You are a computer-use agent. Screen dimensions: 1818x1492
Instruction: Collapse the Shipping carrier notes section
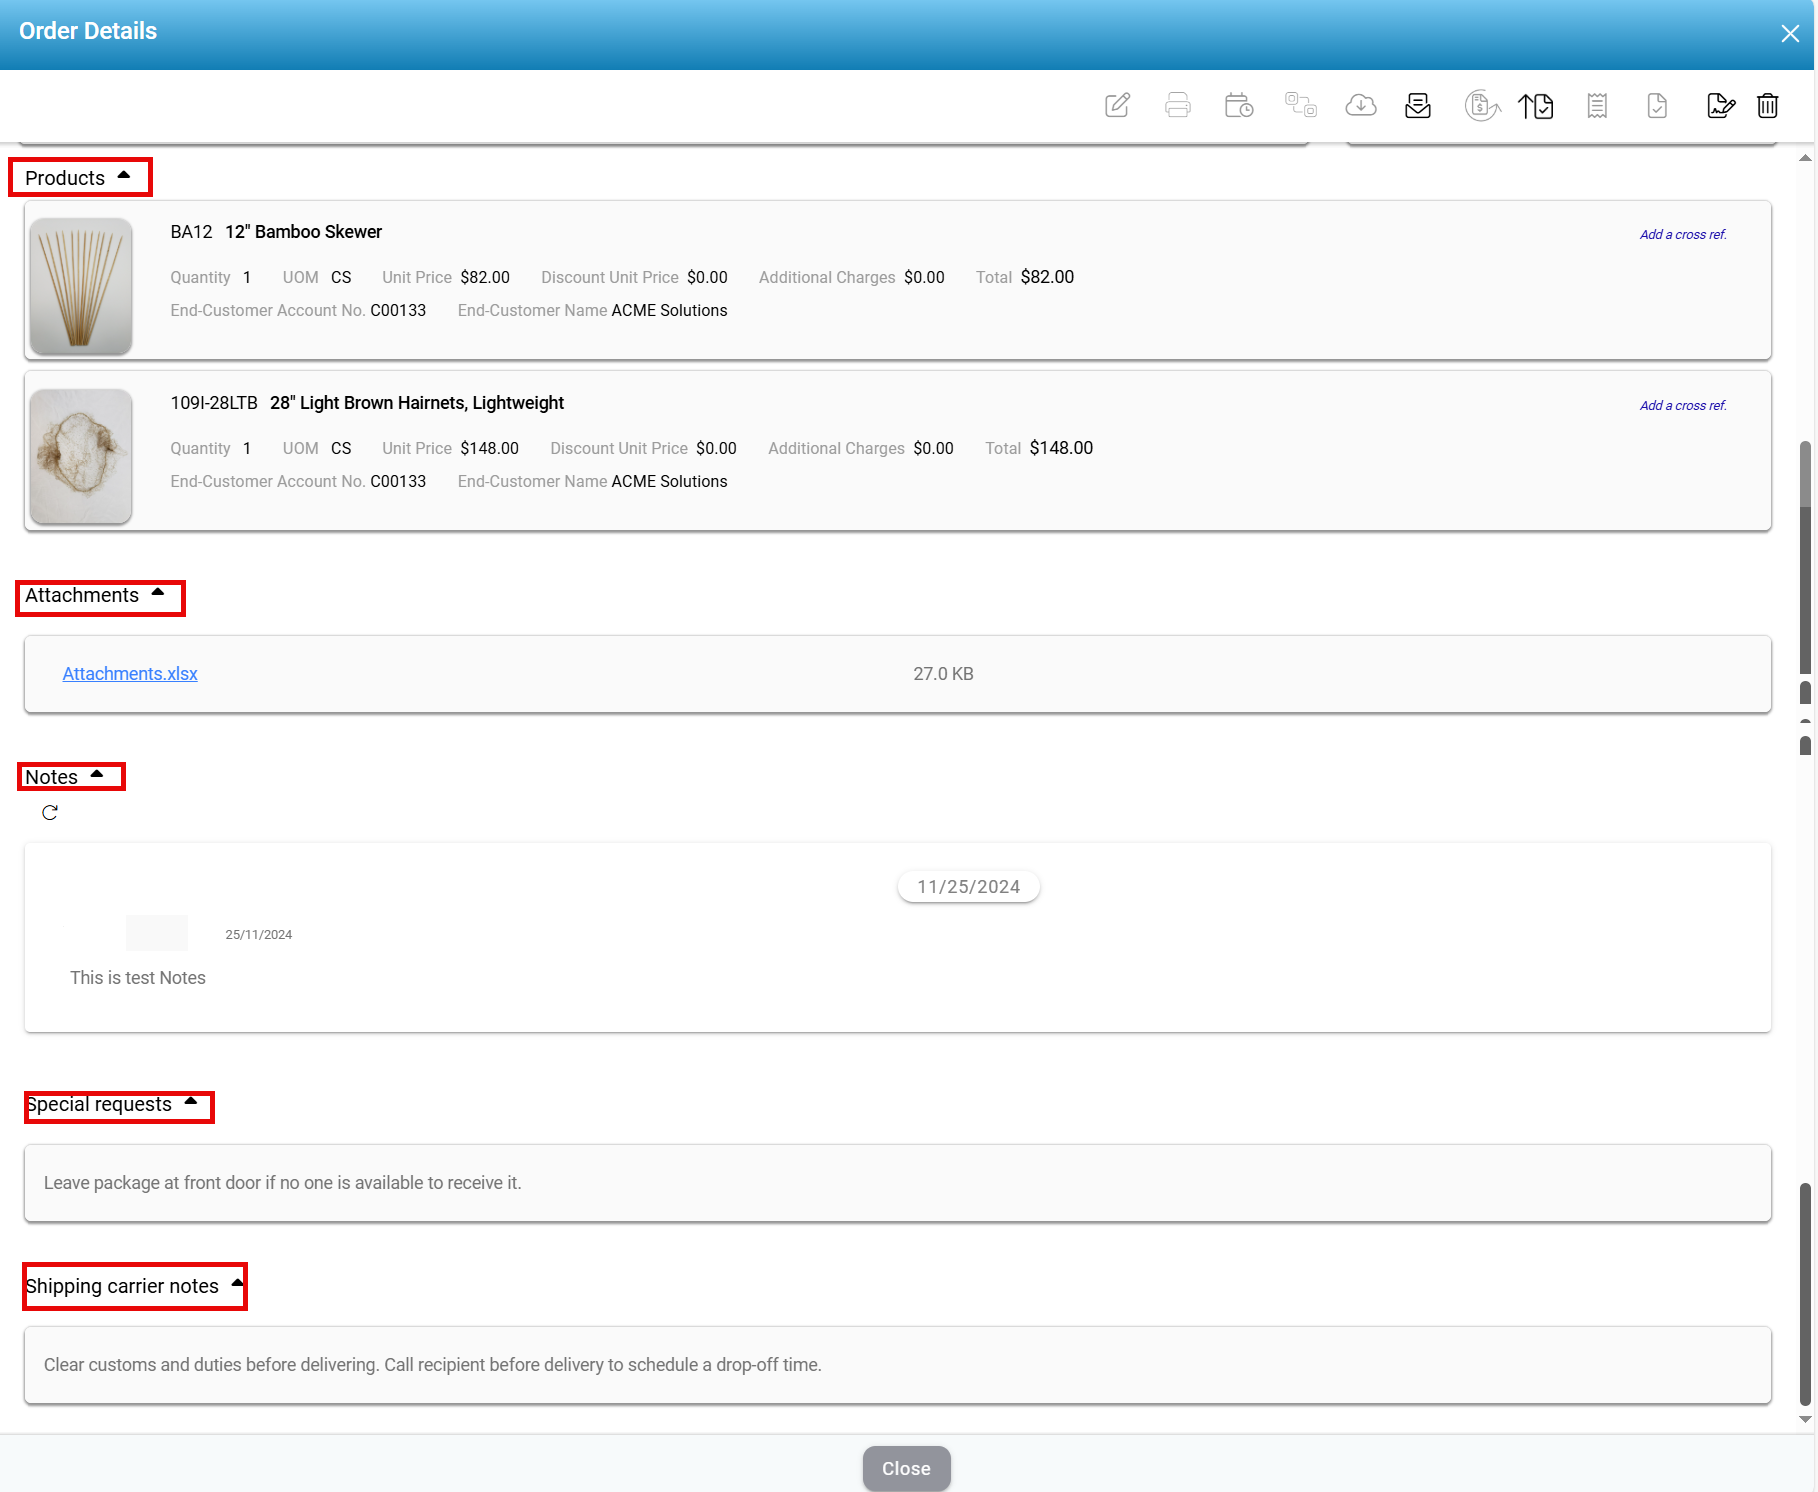[x=237, y=1284]
